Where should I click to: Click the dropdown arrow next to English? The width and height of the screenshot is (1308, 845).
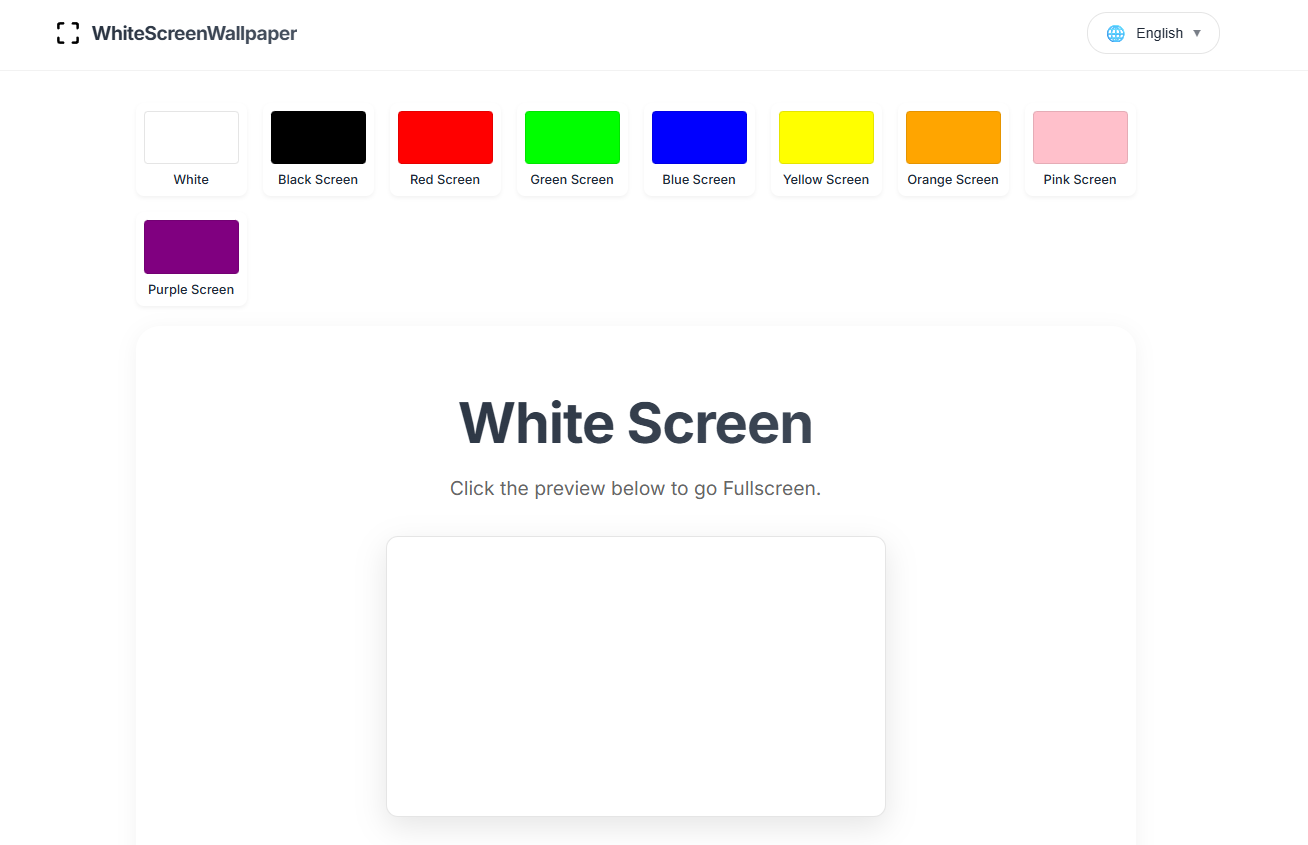1196,33
